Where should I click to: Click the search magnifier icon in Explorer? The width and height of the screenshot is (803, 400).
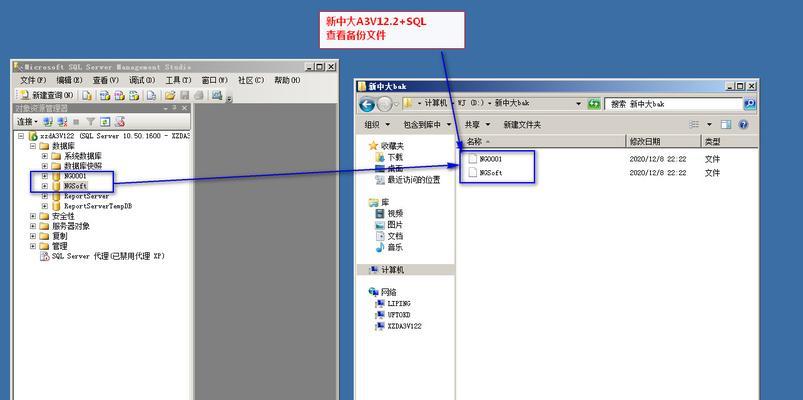pos(749,104)
